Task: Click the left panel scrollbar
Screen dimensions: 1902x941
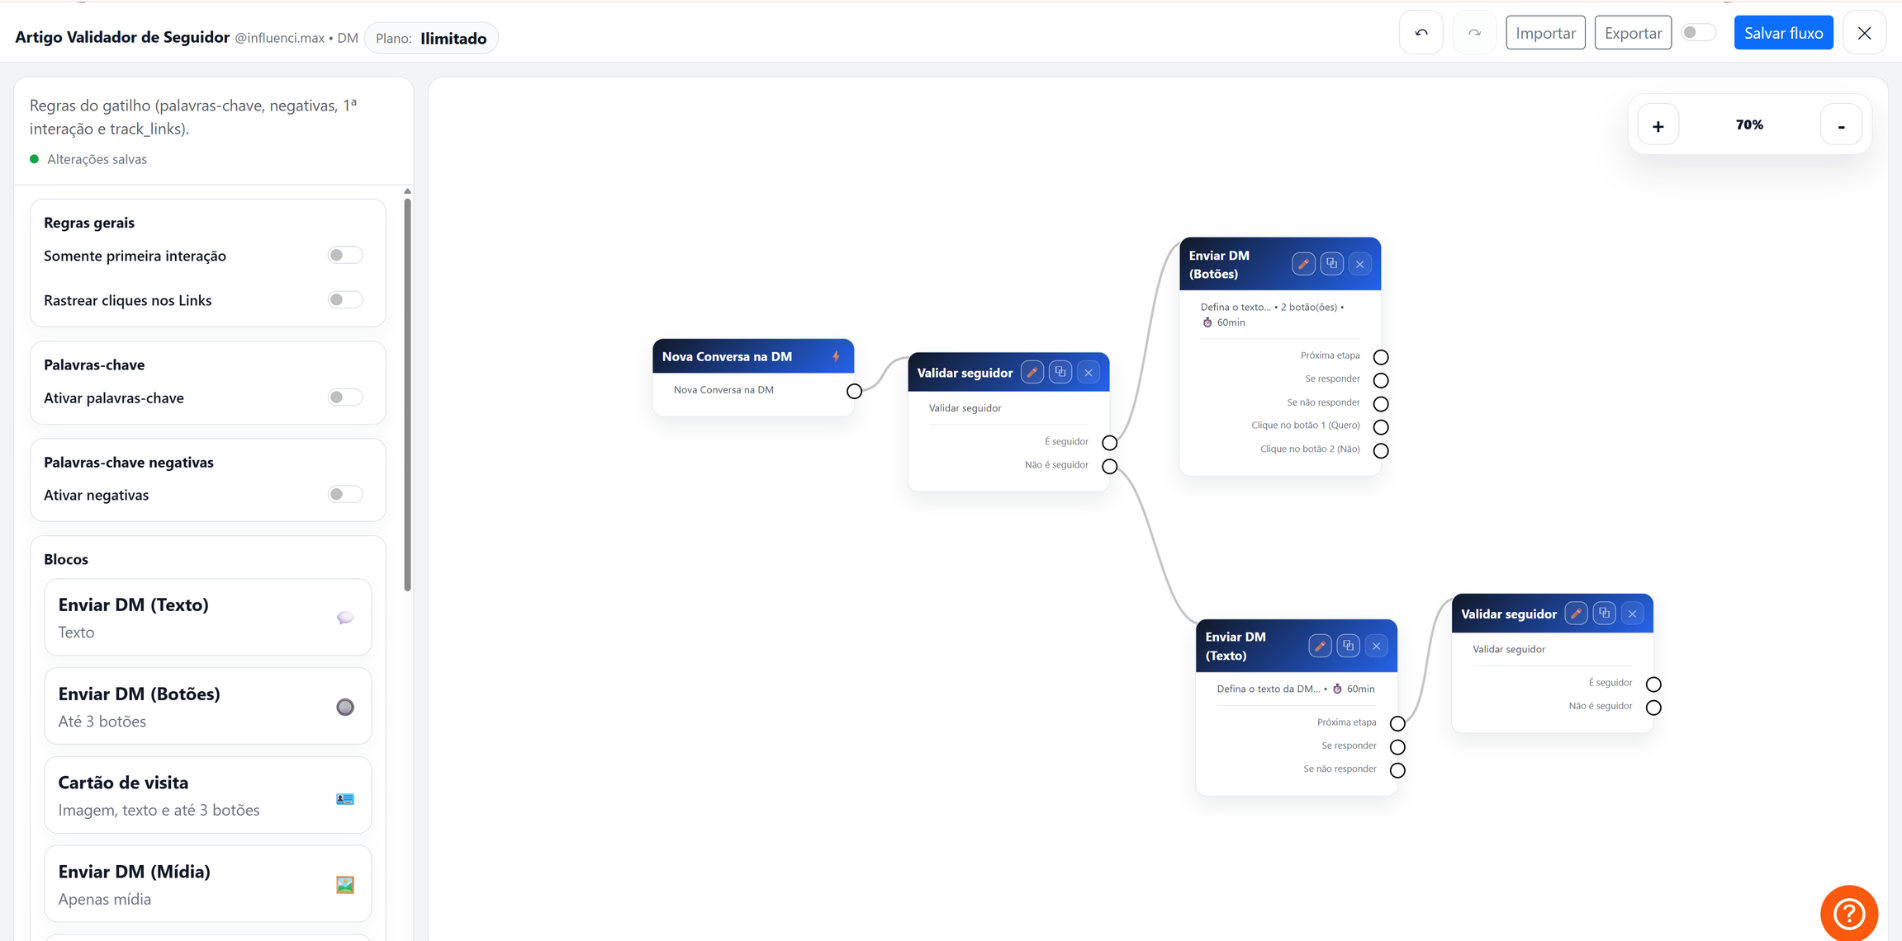Action: [407, 395]
